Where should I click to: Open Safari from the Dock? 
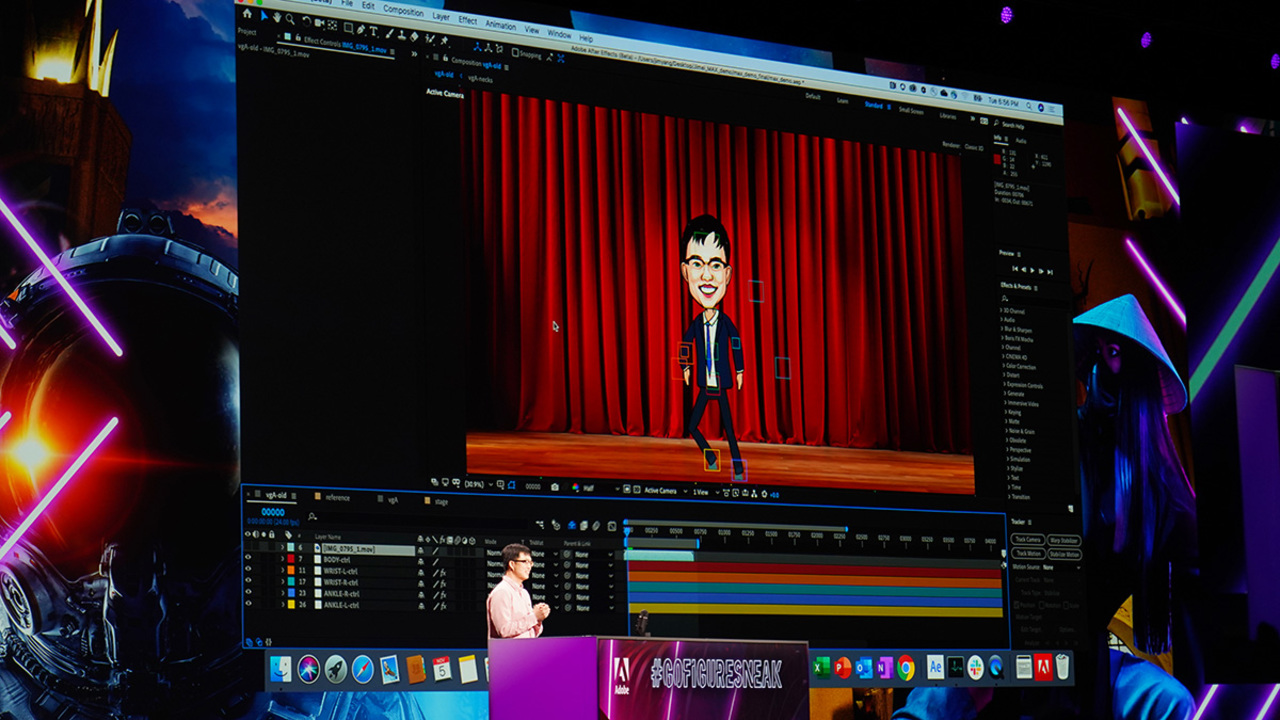[x=363, y=669]
